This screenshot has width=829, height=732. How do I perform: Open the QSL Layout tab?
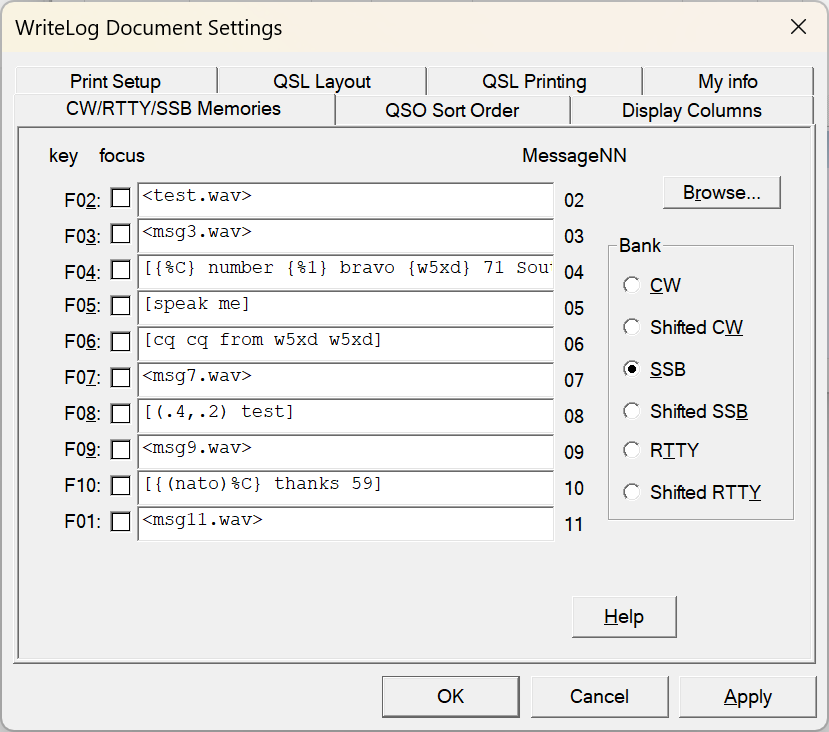point(321,82)
